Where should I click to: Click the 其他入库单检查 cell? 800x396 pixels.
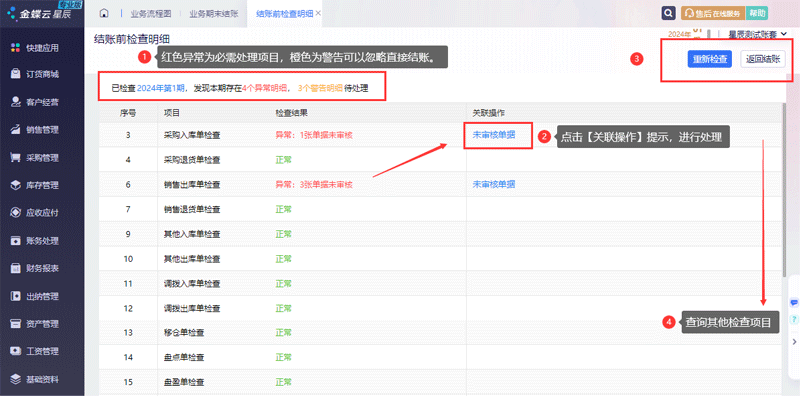tap(192, 234)
